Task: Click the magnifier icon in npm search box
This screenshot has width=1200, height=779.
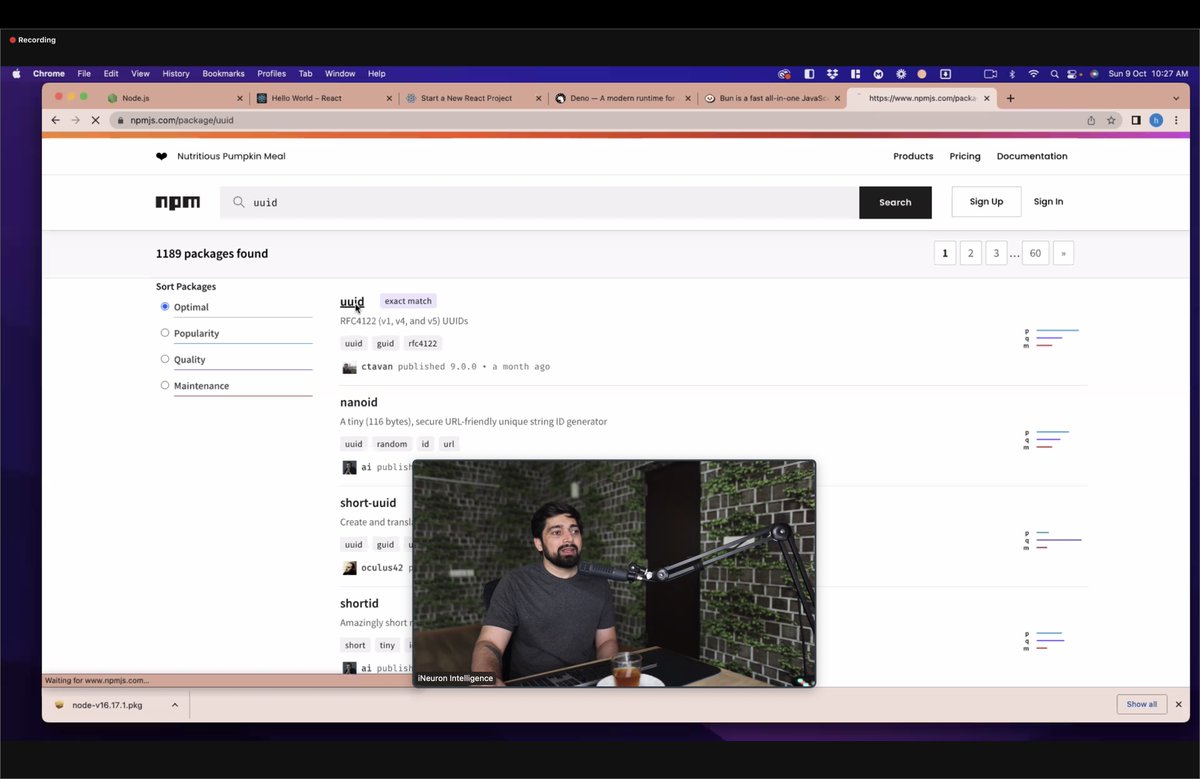Action: (239, 202)
